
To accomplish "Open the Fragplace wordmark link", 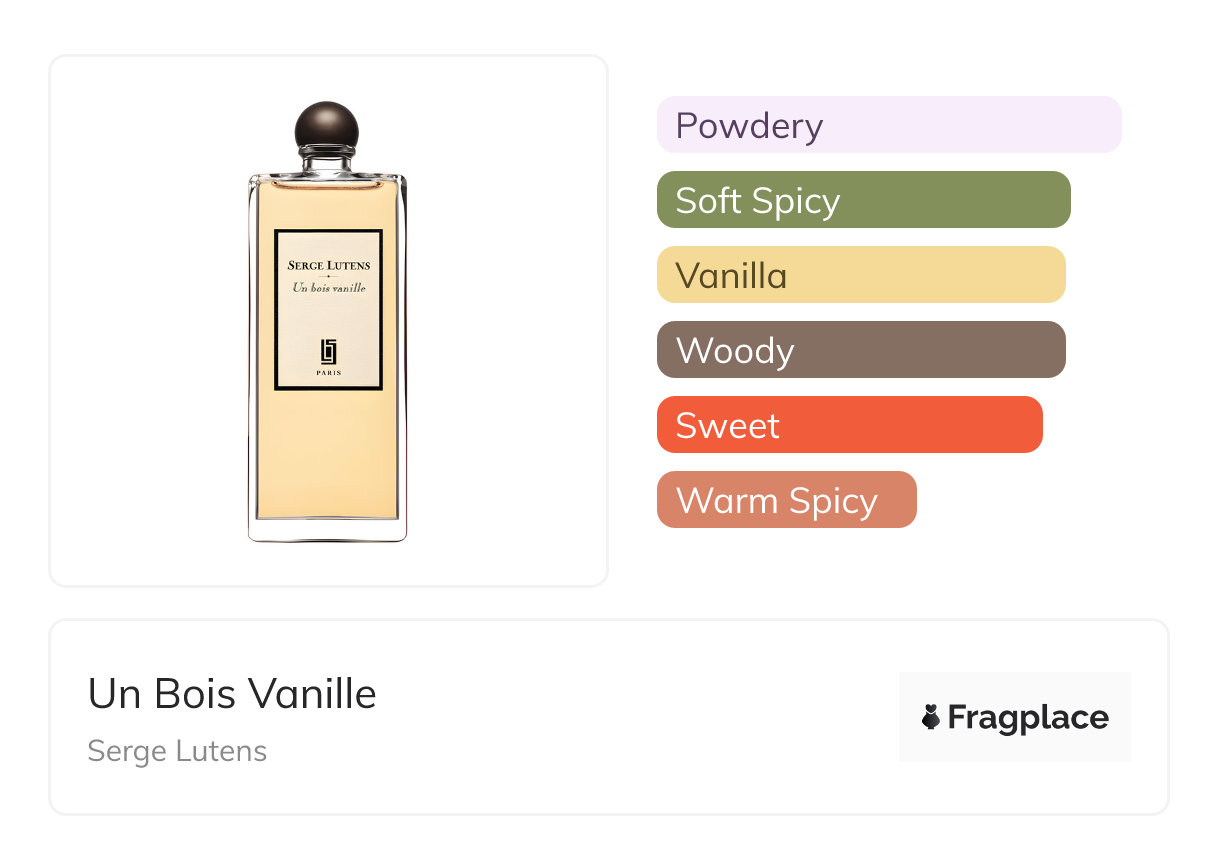I will [1028, 717].
